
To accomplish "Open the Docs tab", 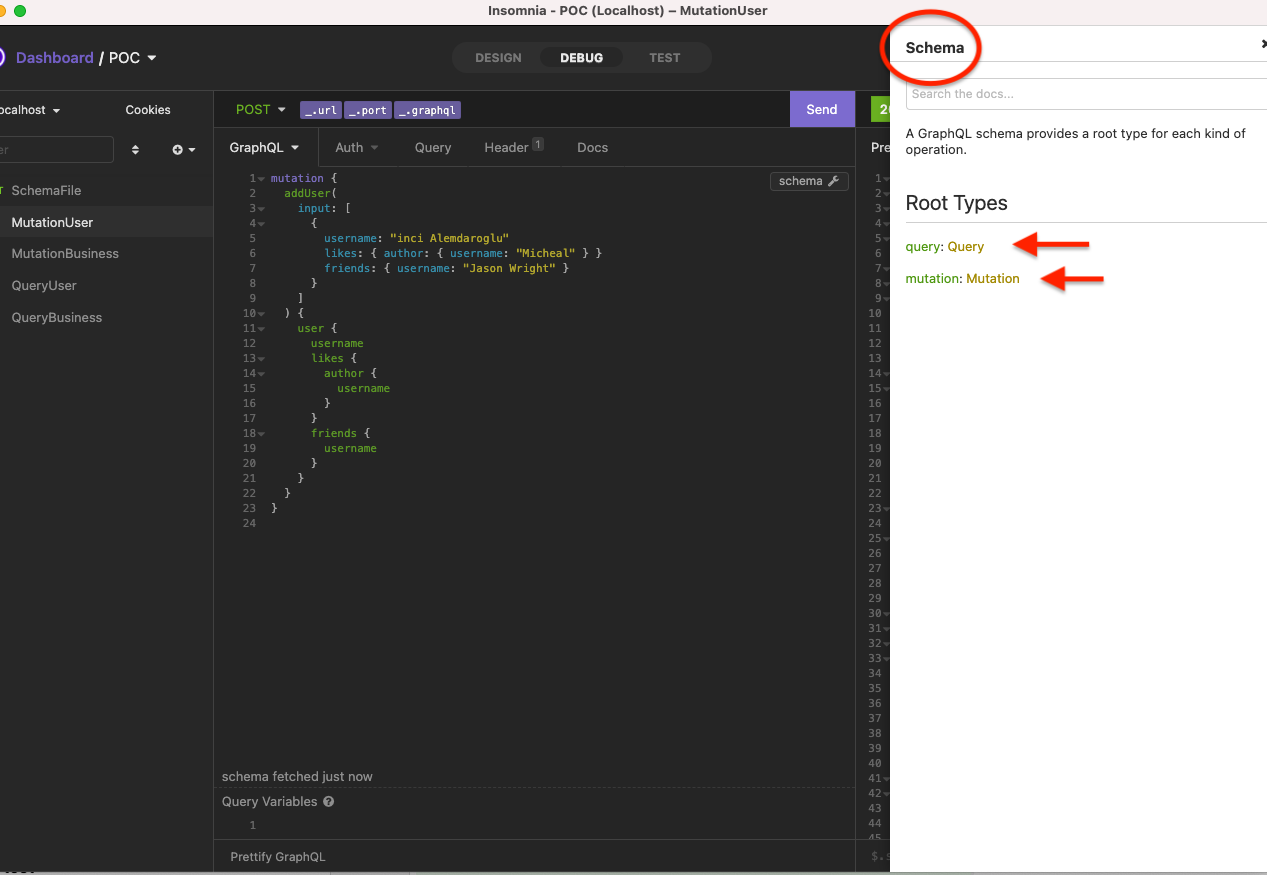I will (x=592, y=147).
